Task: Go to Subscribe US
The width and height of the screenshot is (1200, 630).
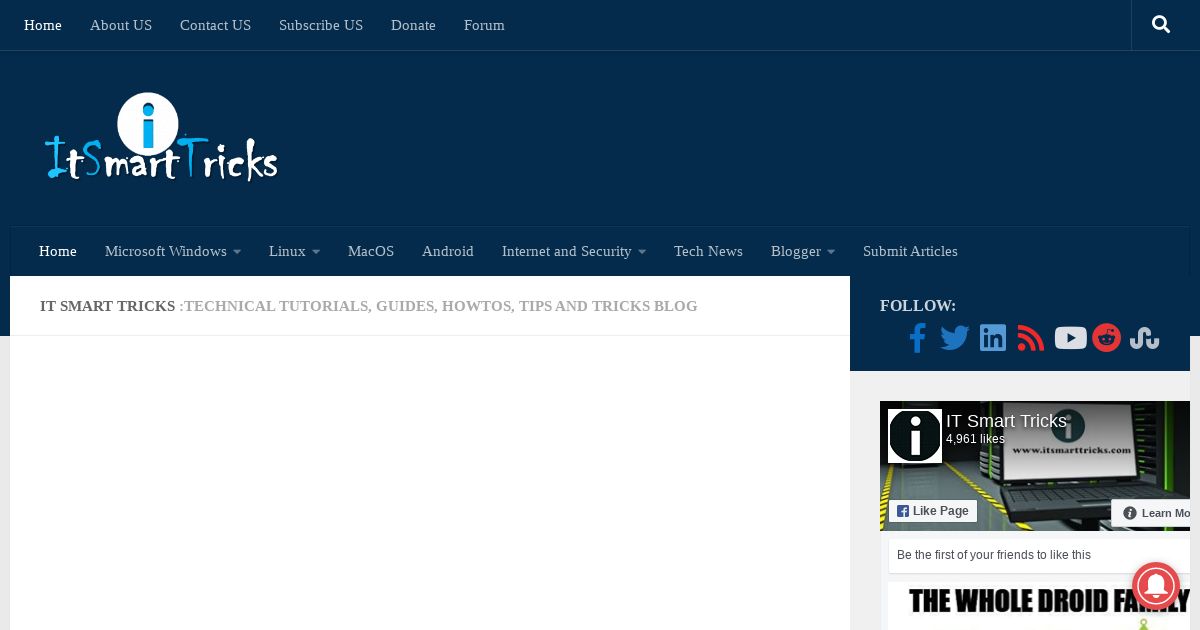Action: point(321,25)
